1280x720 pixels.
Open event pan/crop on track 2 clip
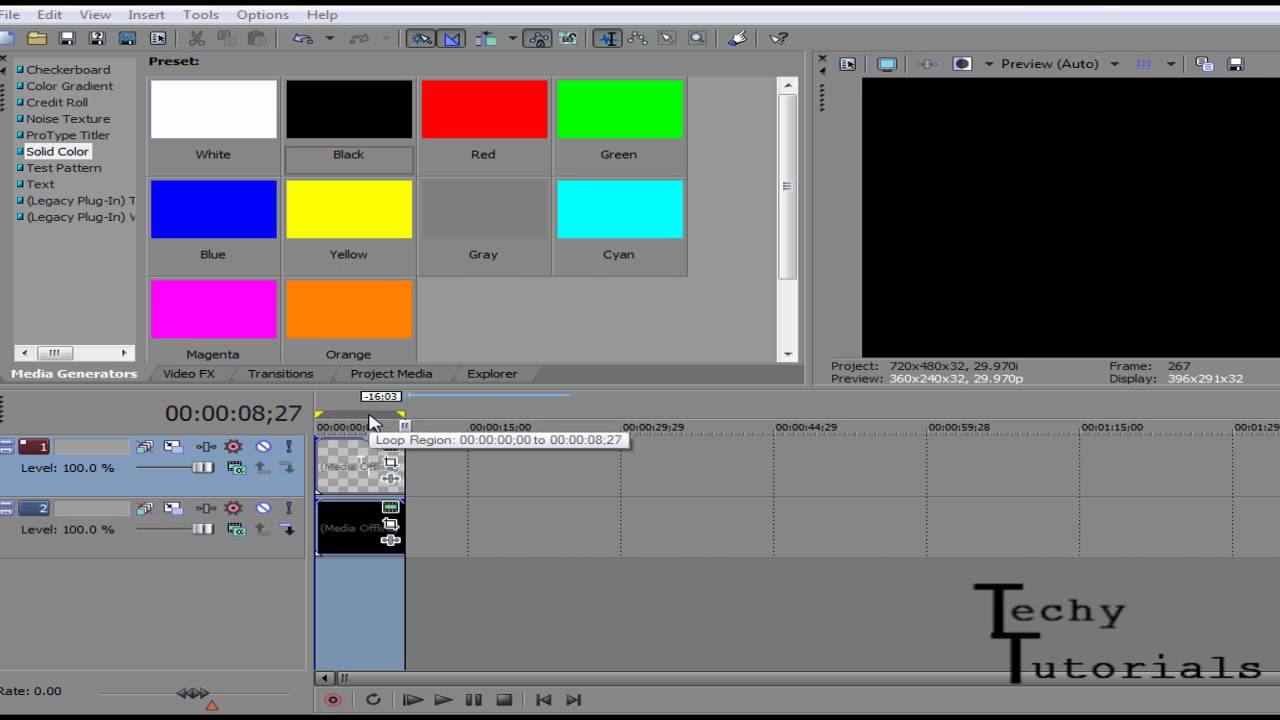(390, 524)
